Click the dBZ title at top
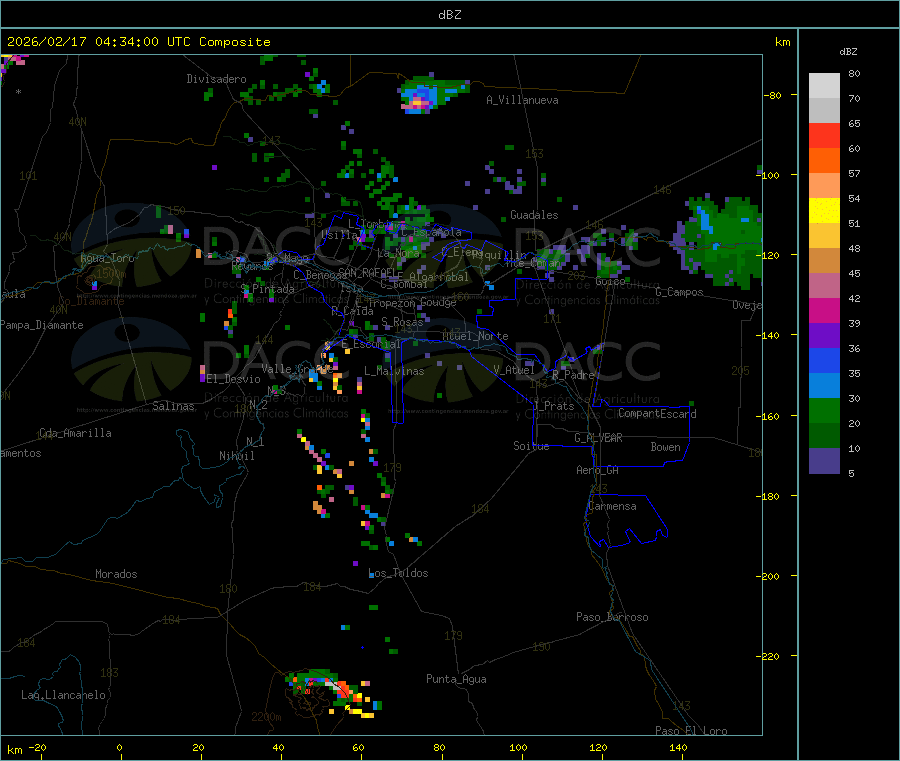This screenshot has width=900, height=761. coord(449,15)
